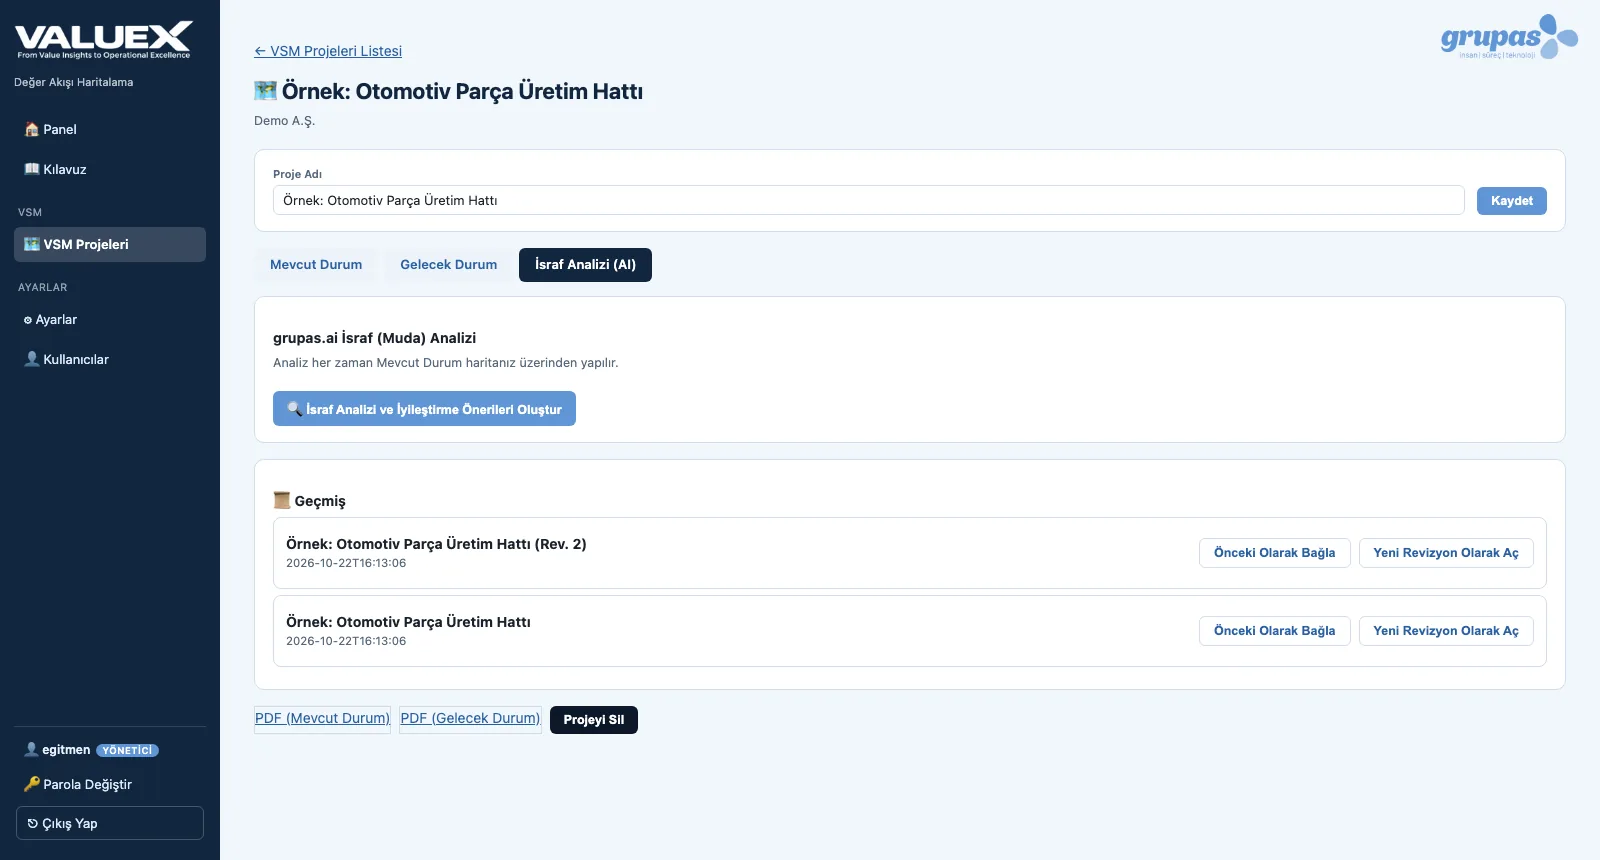This screenshot has width=1600, height=860.
Task: Click the Projeyi Sil button
Action: (594, 720)
